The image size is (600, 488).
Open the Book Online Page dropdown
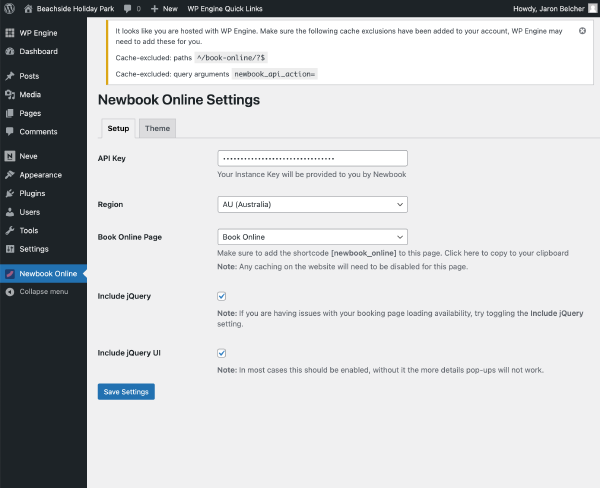click(x=312, y=237)
